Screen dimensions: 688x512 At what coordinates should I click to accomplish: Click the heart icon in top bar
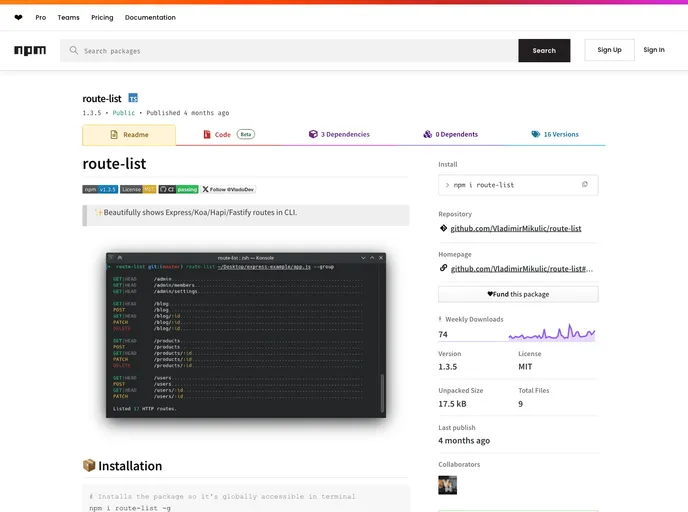[x=18, y=17]
